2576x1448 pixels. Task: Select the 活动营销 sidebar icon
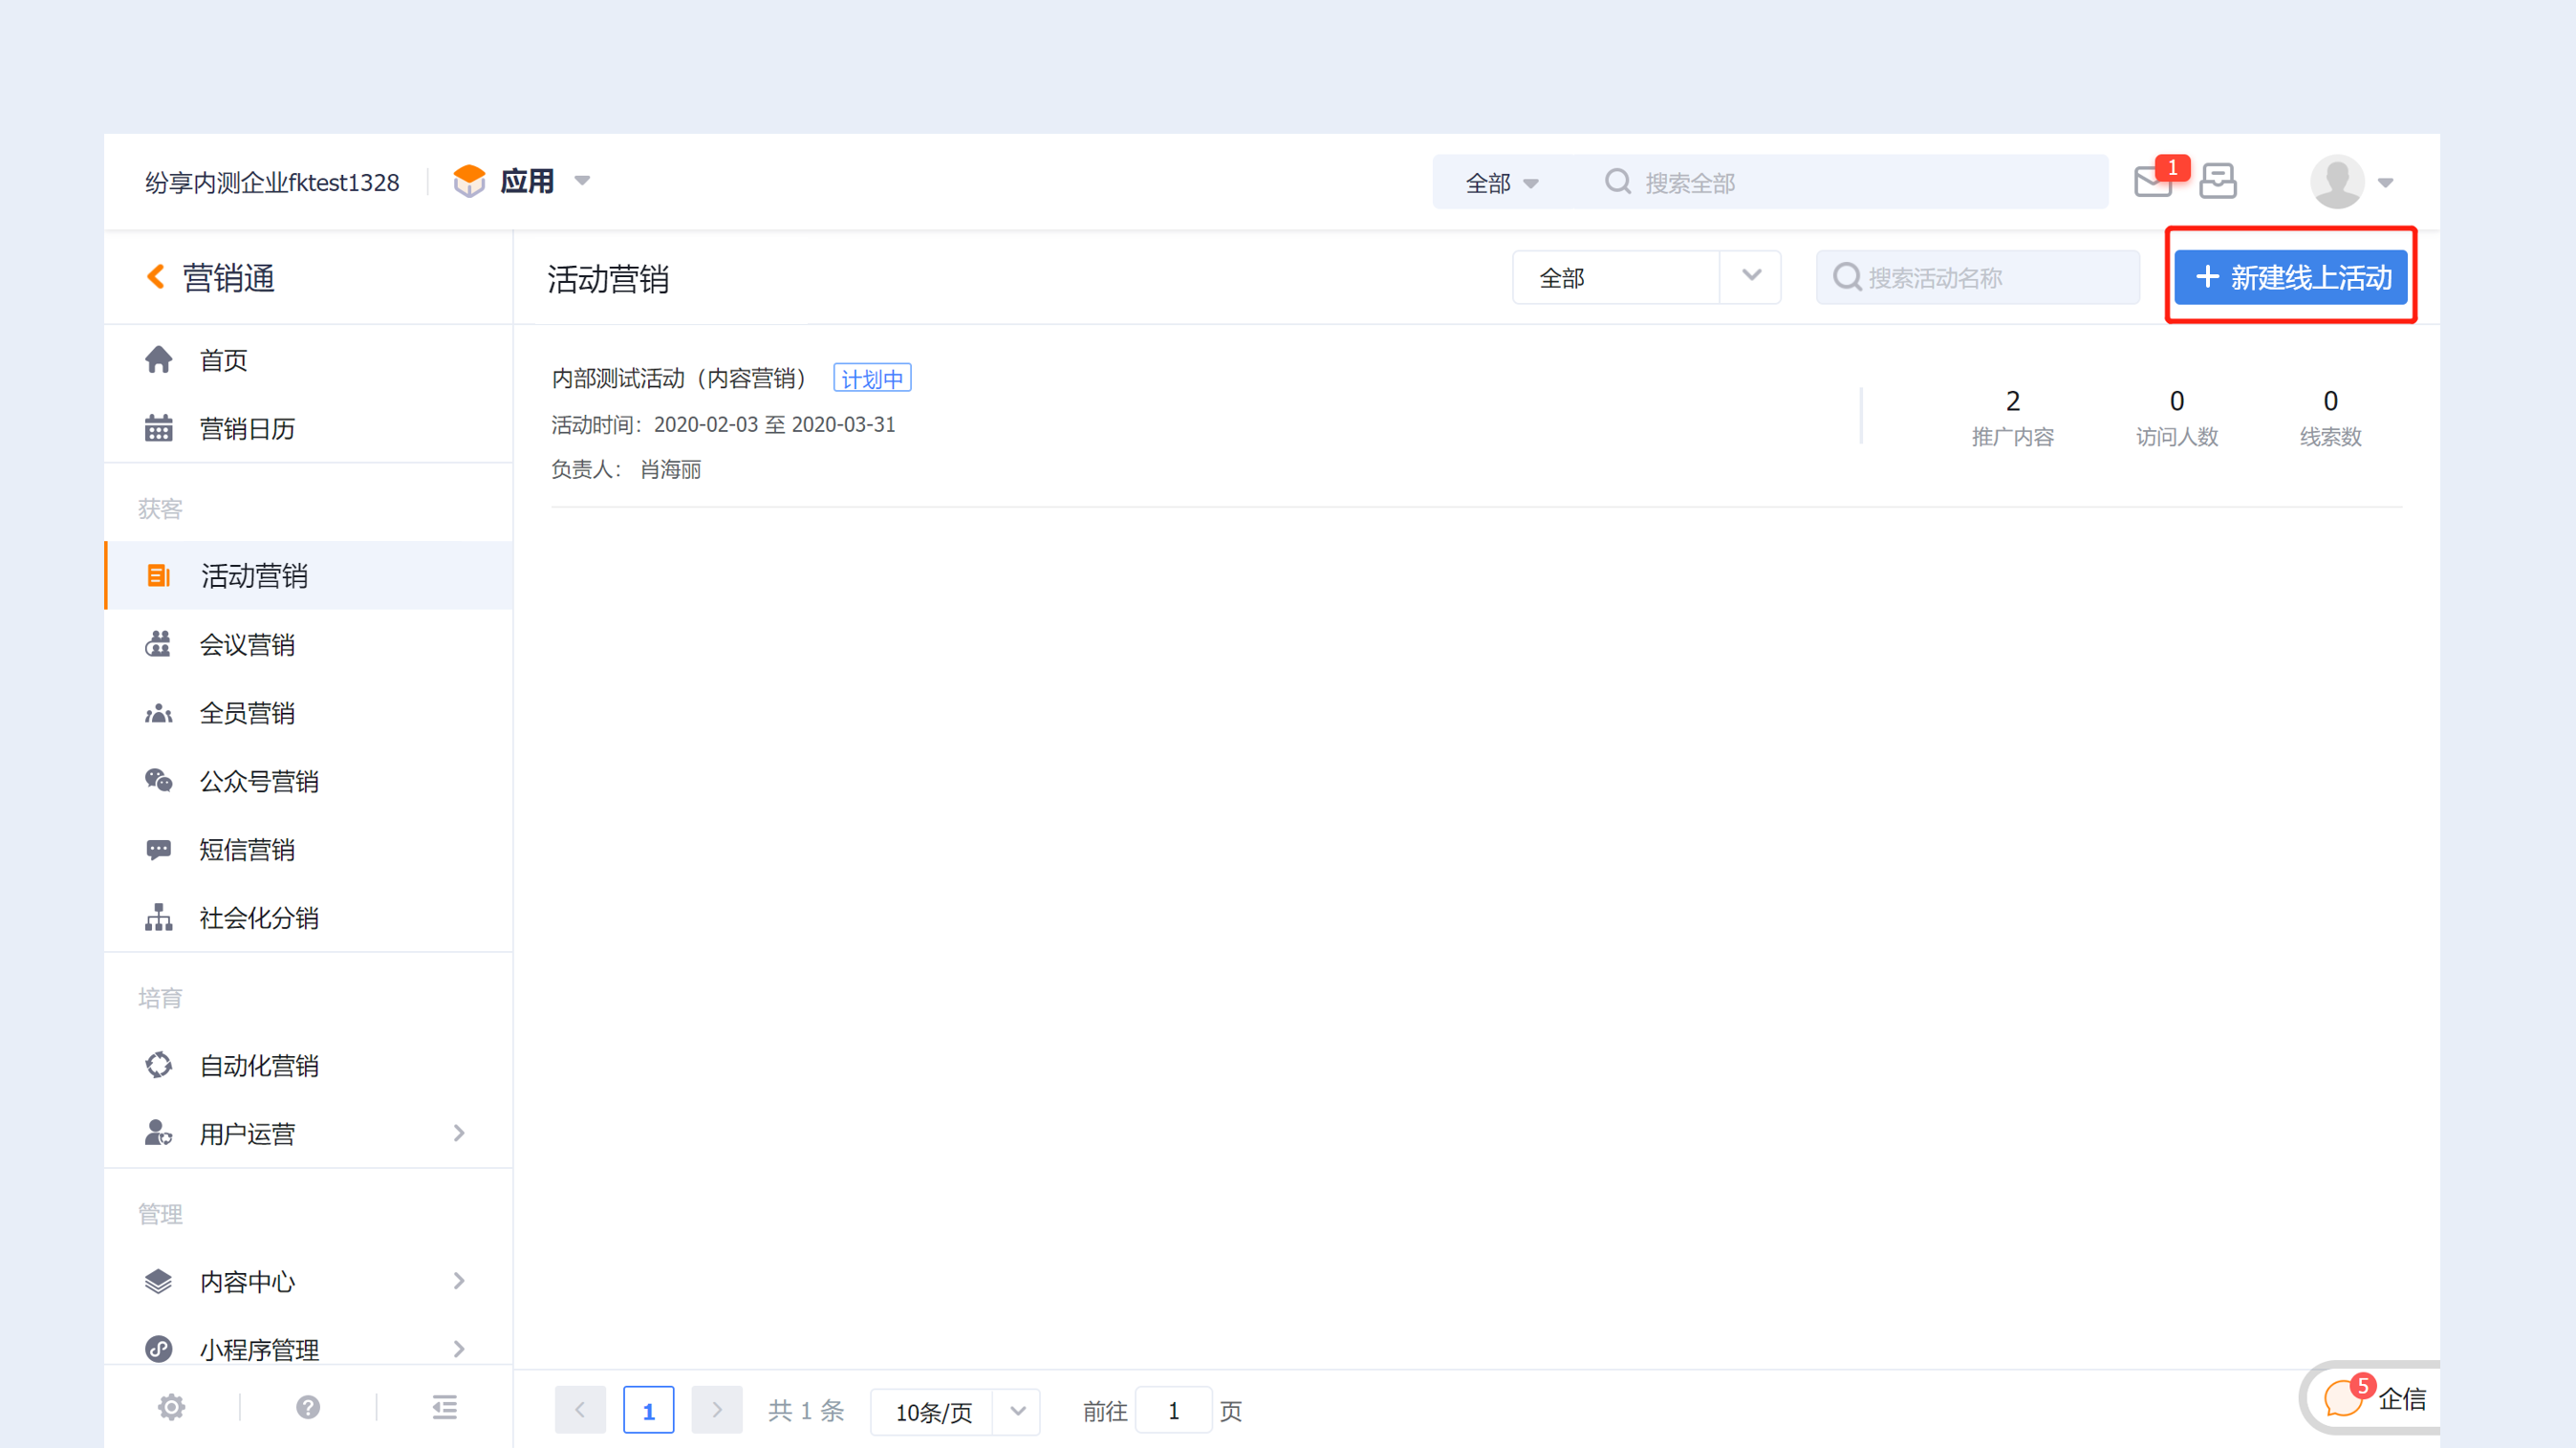[159, 576]
